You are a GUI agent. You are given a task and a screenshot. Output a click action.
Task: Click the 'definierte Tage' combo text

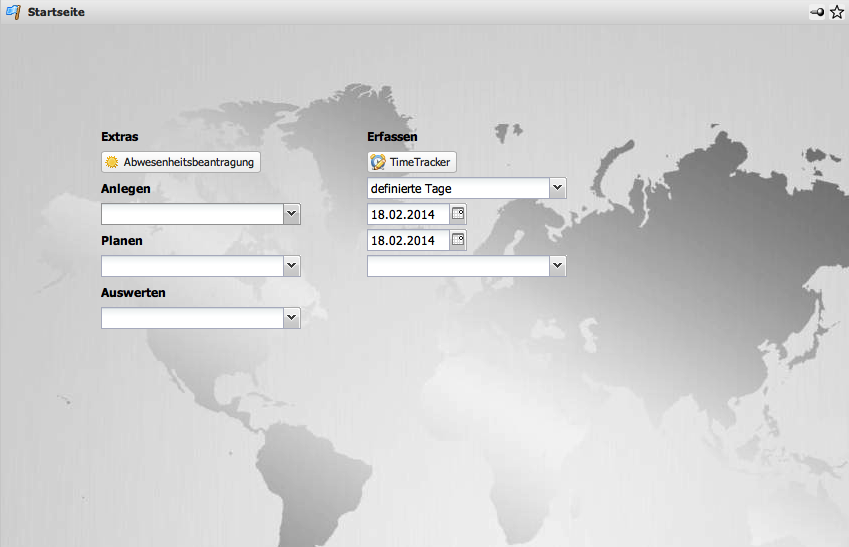point(411,188)
